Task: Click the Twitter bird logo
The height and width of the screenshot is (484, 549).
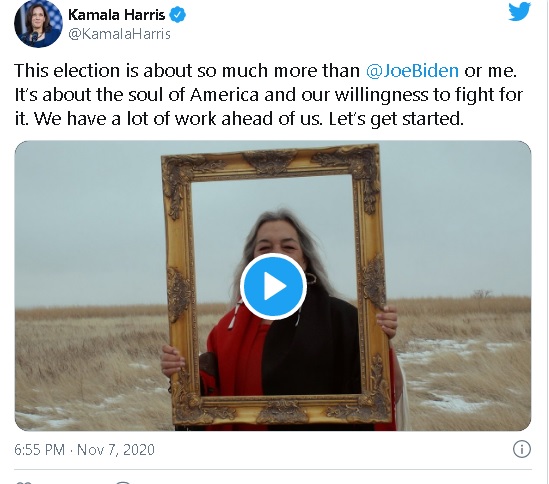Action: [x=520, y=12]
